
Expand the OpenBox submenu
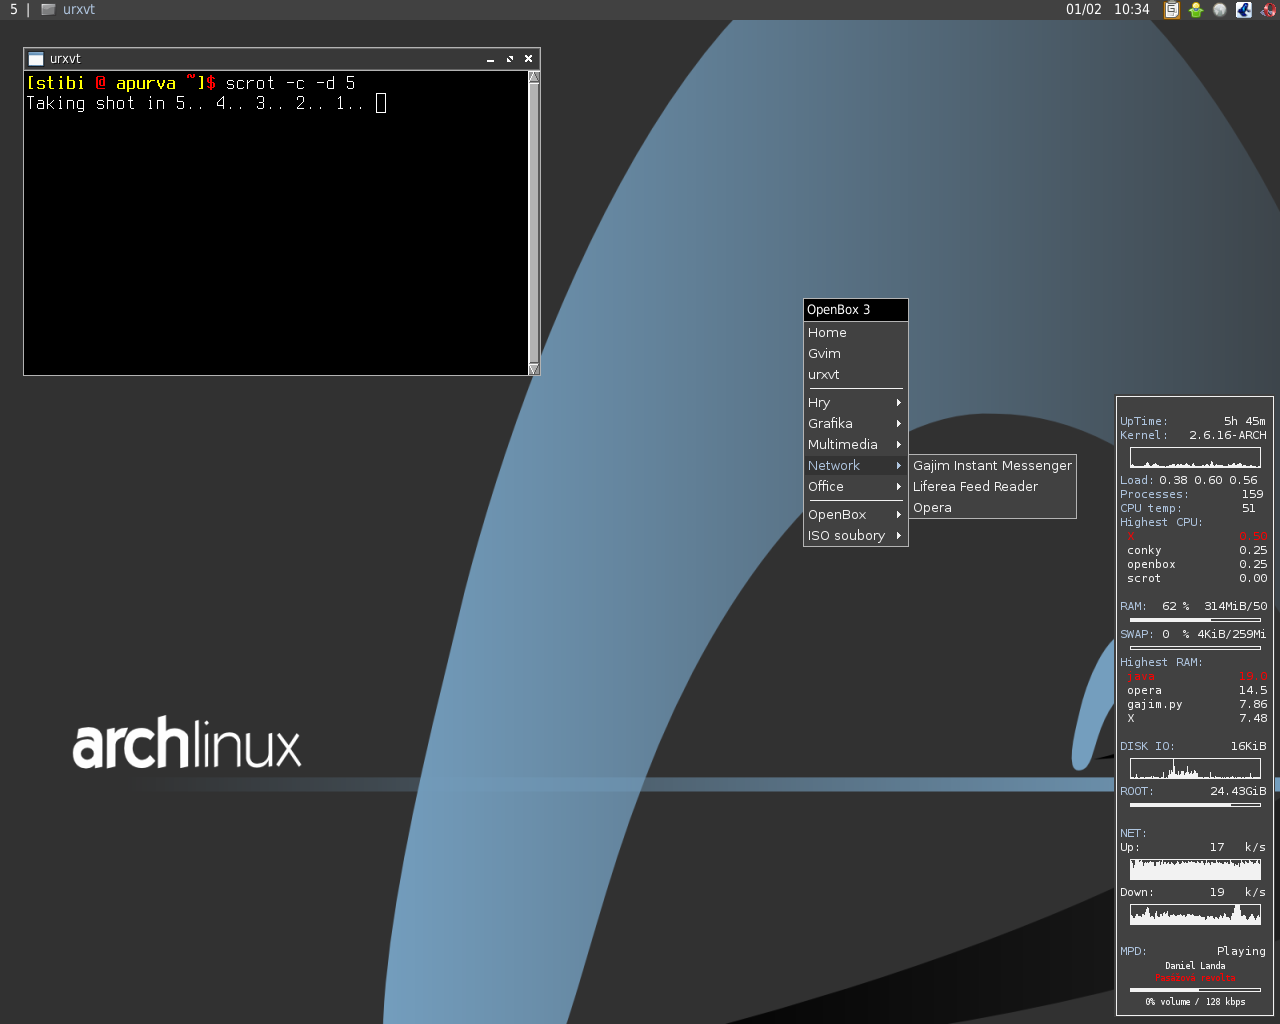855,515
